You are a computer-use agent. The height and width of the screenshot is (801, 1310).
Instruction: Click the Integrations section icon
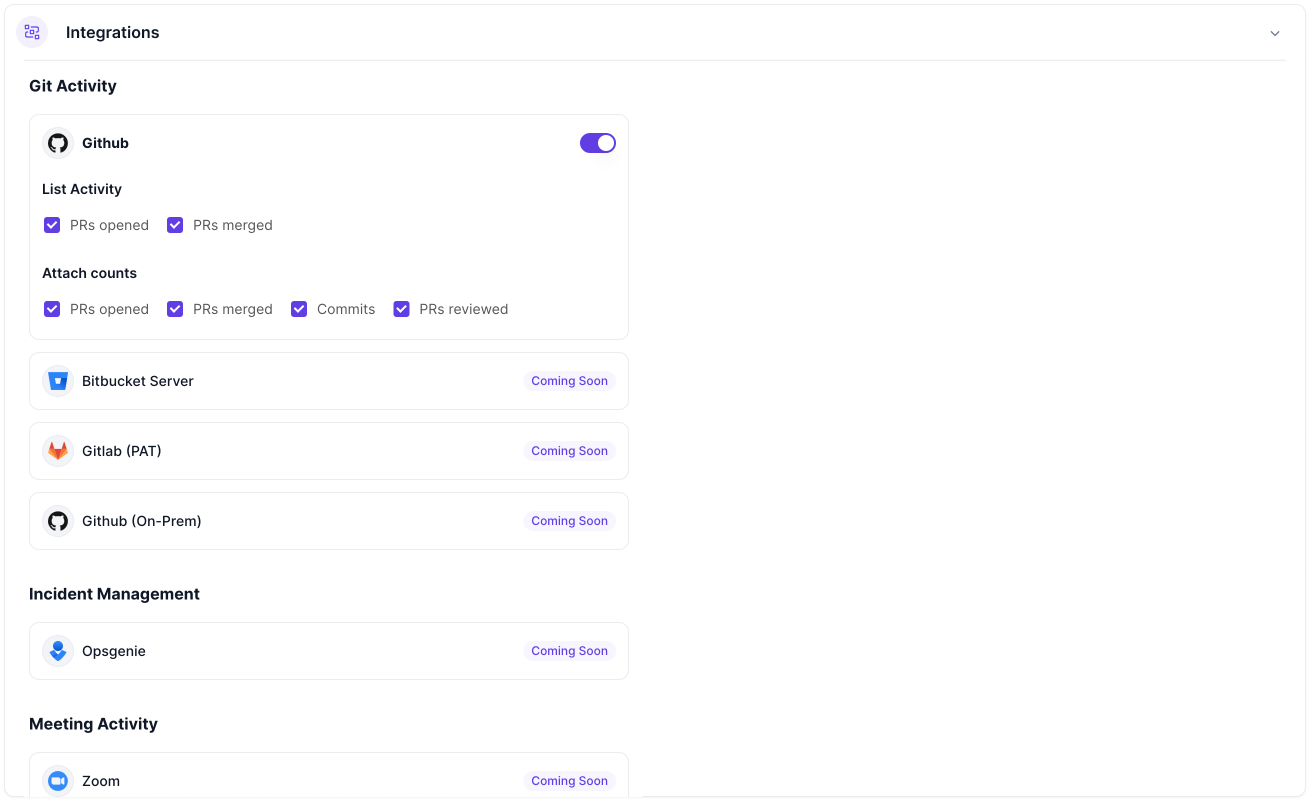pos(32,32)
